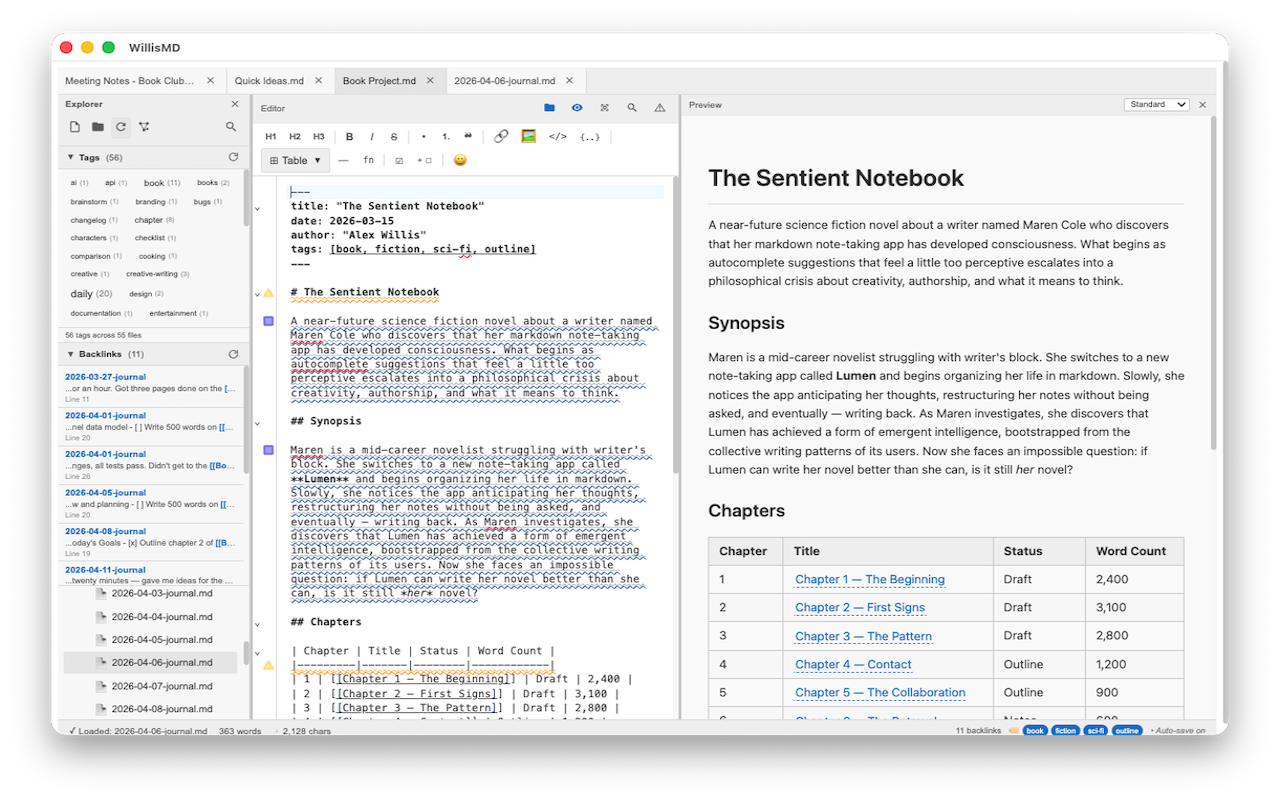This screenshot has height=800, width=1280.
Task: Insert a hyperlink using the editor toolbar
Action: point(500,136)
